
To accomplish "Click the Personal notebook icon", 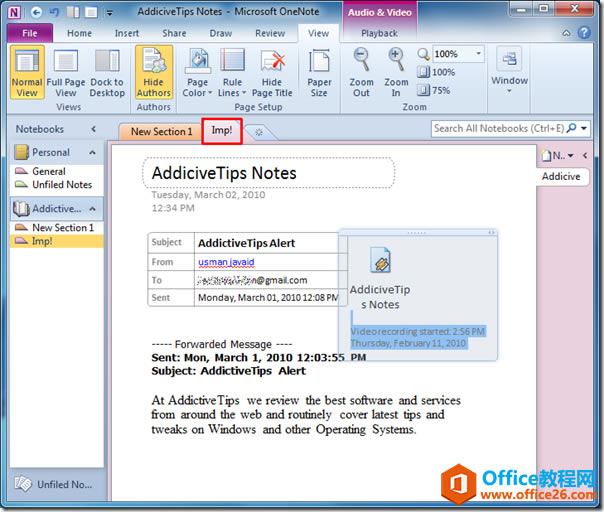I will click(x=21, y=152).
